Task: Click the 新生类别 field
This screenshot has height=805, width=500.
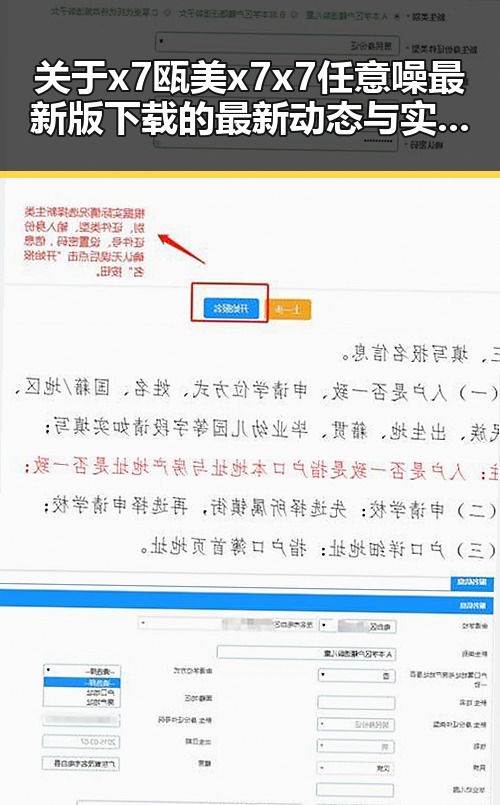Action: 306,653
